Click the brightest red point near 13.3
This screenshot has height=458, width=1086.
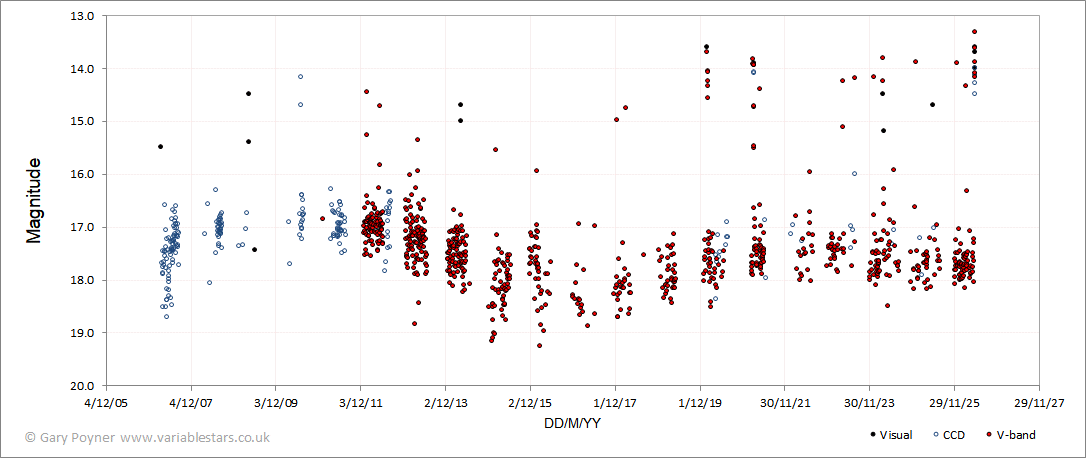pos(974,31)
